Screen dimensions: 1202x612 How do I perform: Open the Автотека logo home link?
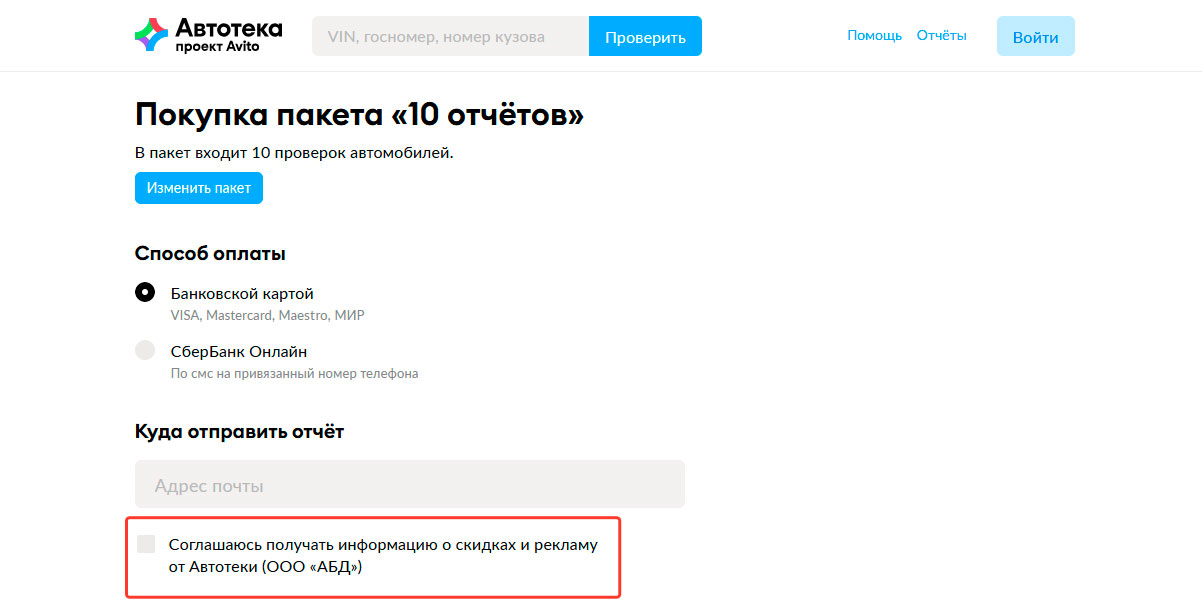pyautogui.click(x=208, y=35)
